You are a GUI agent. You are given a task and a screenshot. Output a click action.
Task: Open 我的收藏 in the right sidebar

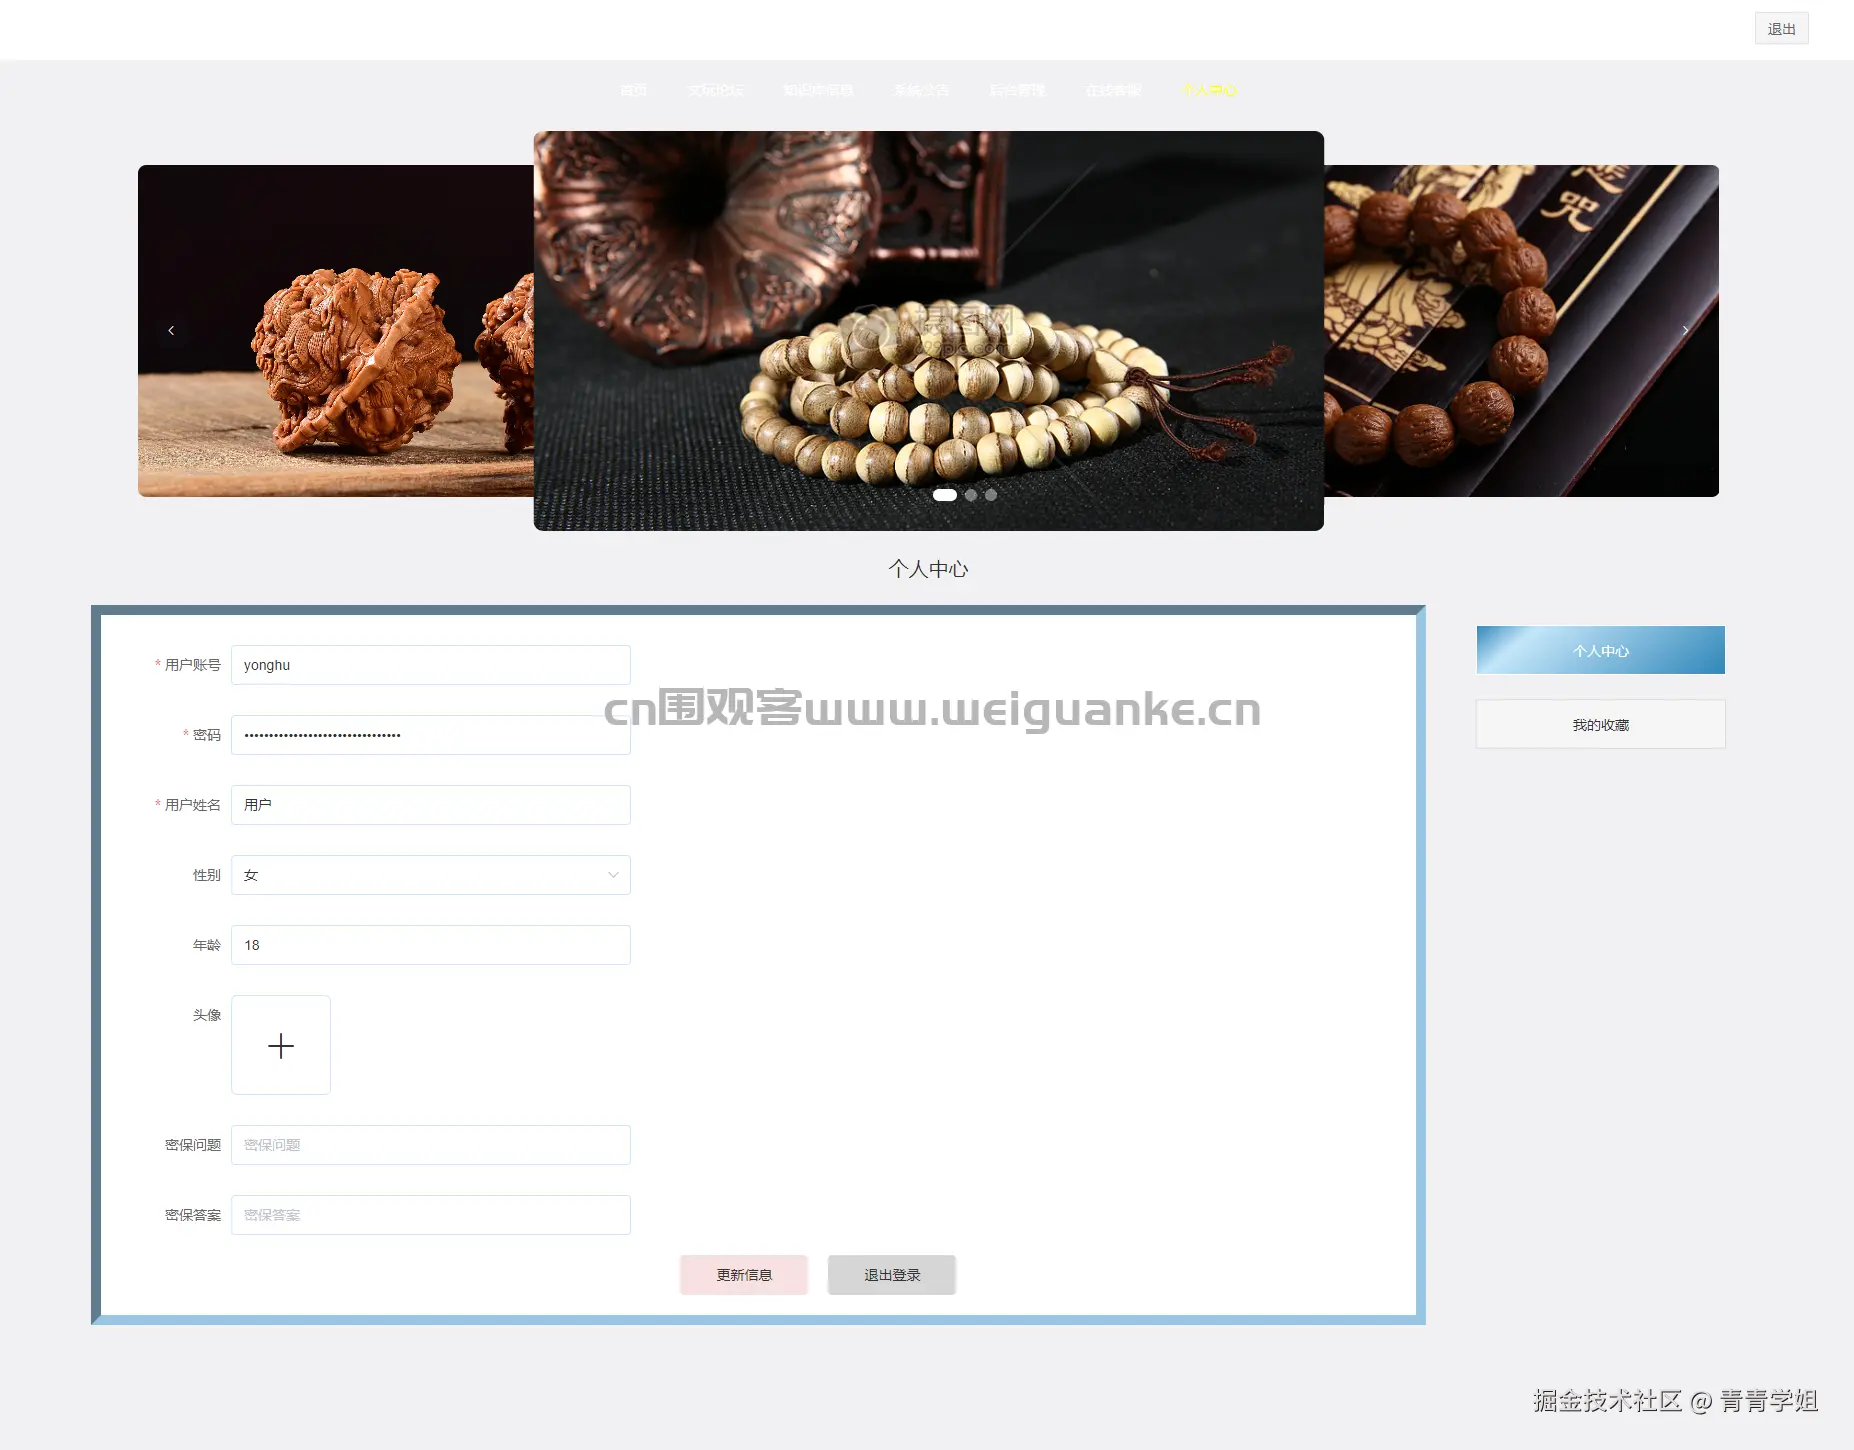[1601, 724]
